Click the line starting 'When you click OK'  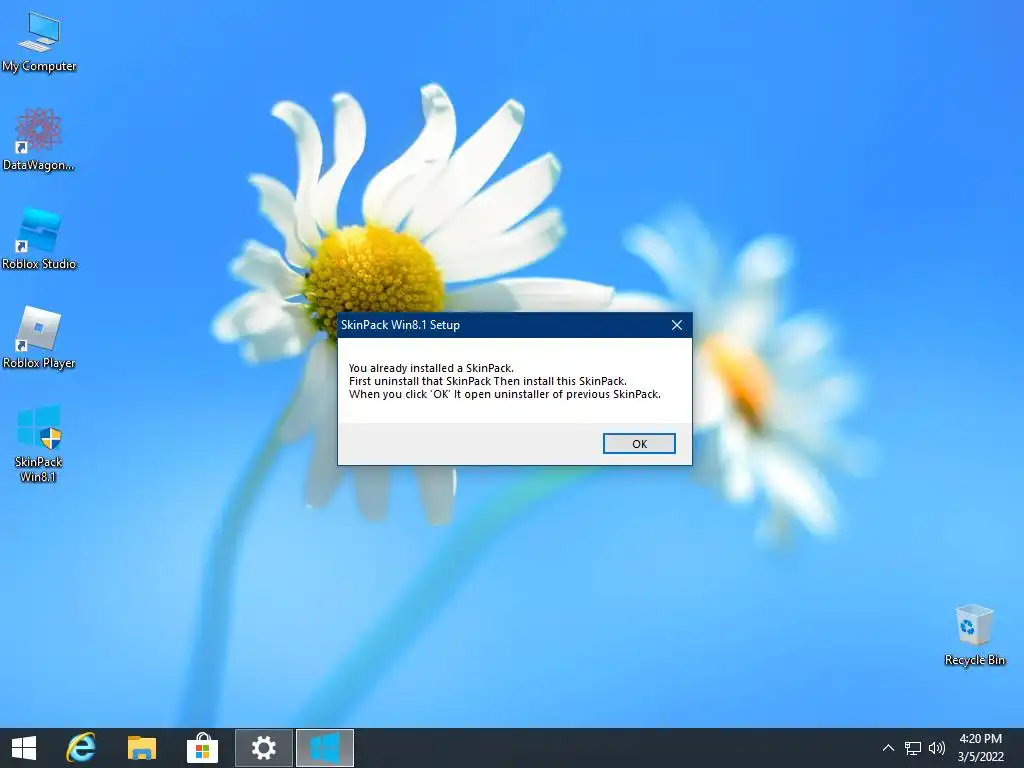(505, 394)
